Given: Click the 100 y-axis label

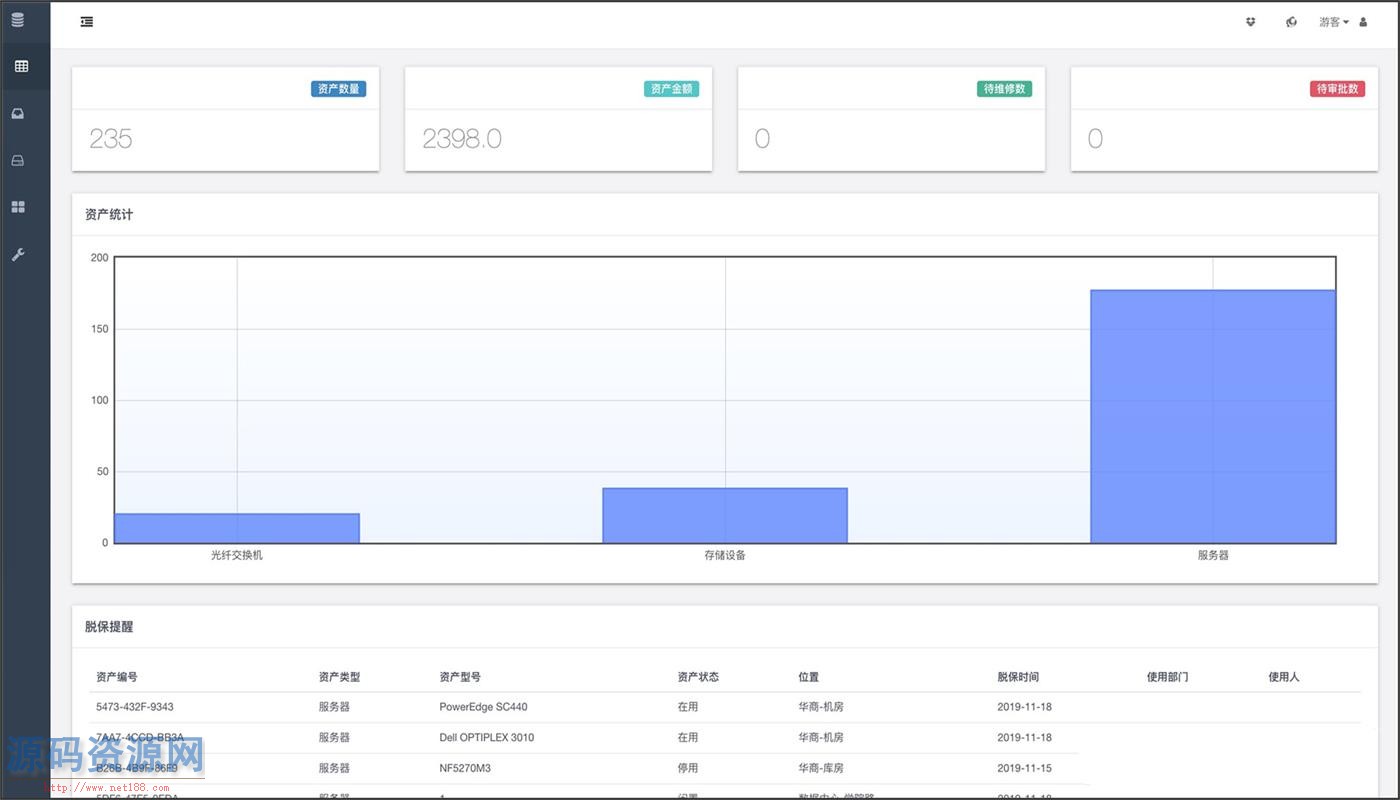Looking at the screenshot, I should [x=99, y=400].
